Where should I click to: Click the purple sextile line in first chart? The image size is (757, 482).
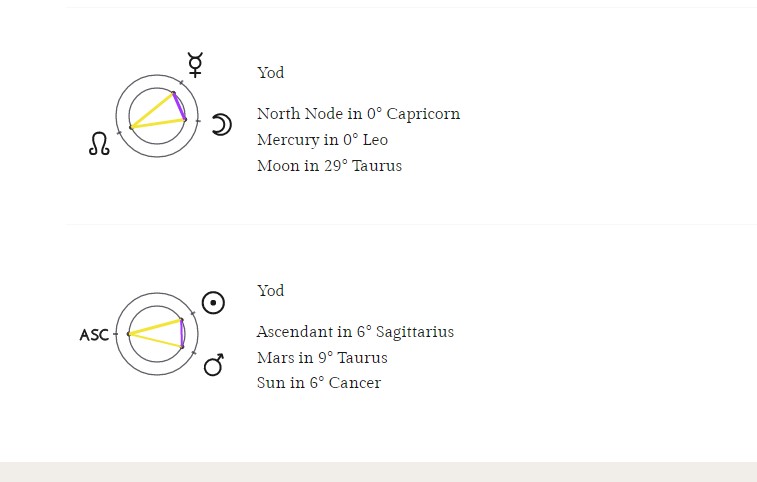click(179, 106)
